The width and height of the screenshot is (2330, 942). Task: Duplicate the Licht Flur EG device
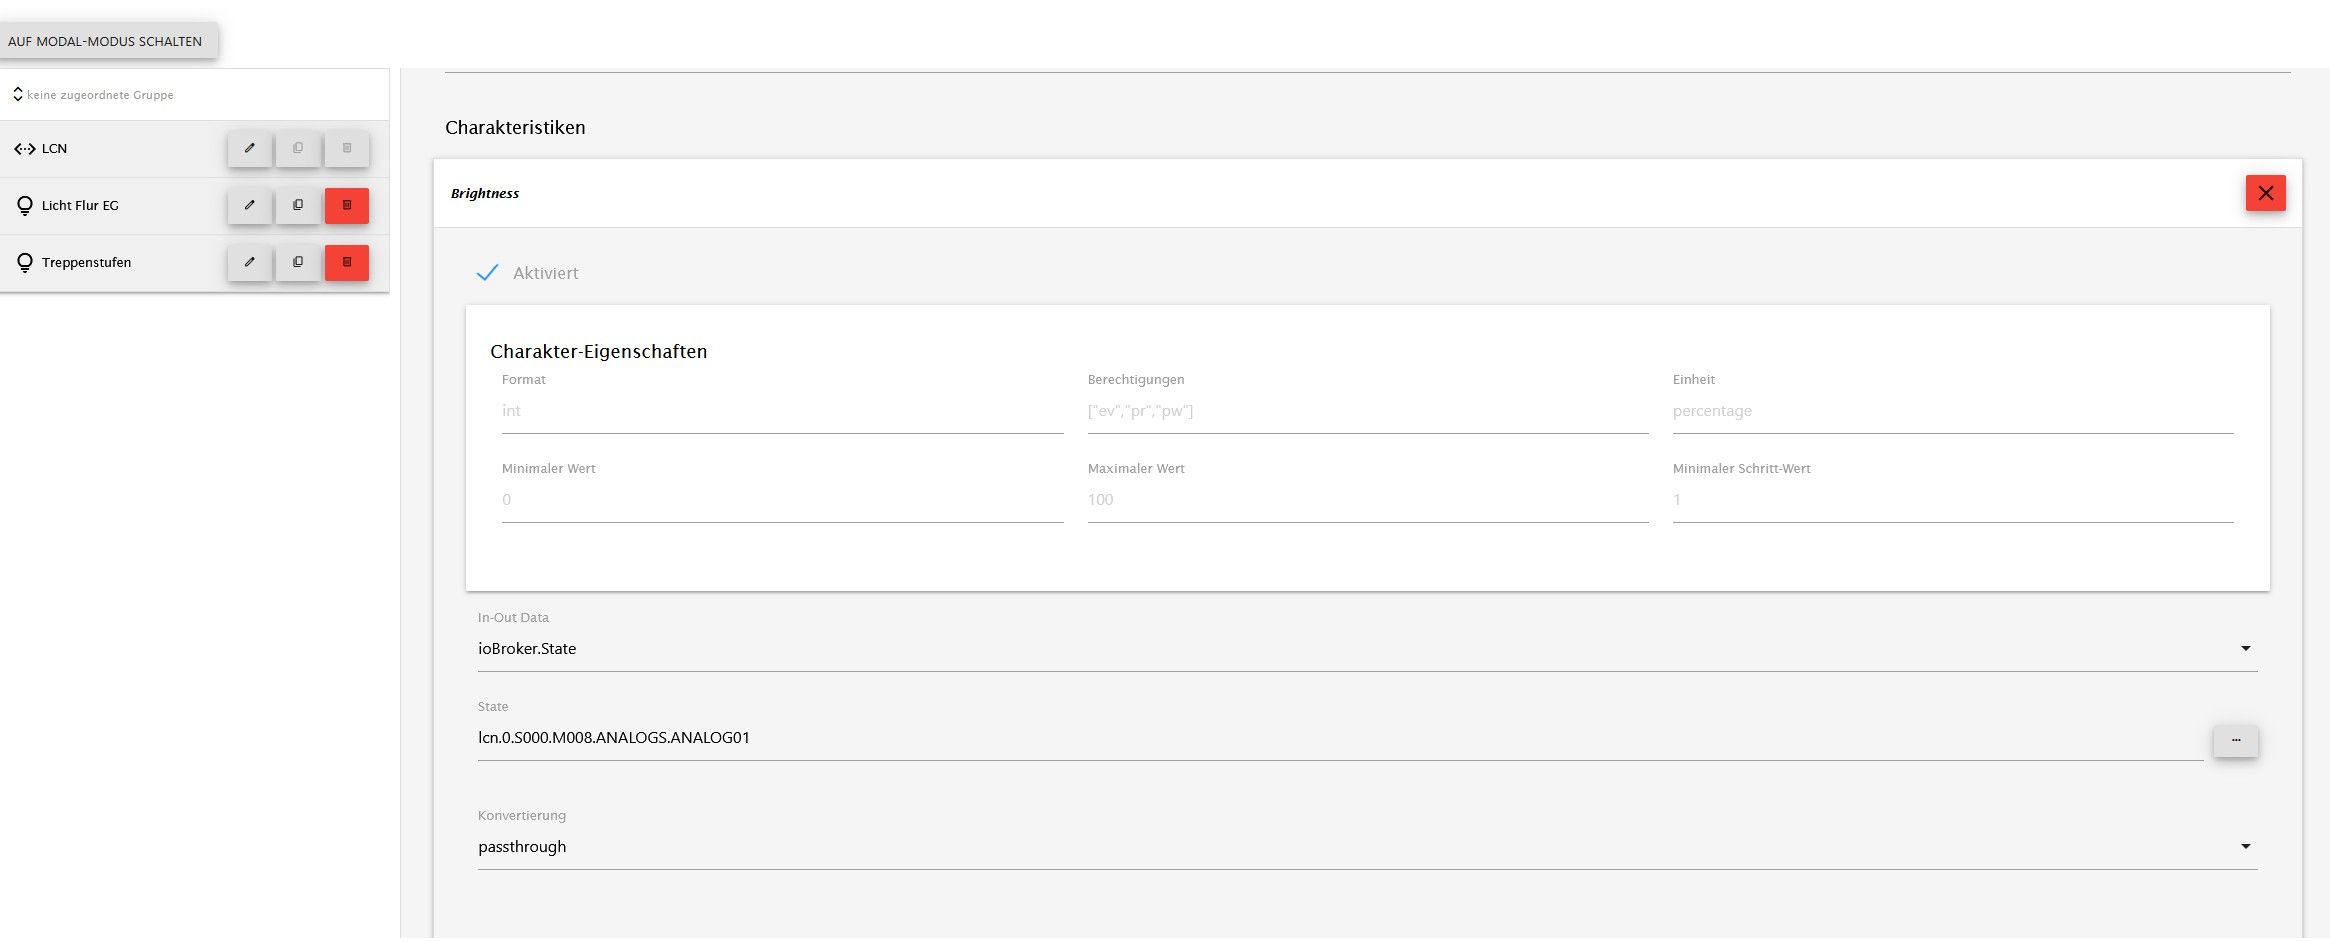[298, 206]
